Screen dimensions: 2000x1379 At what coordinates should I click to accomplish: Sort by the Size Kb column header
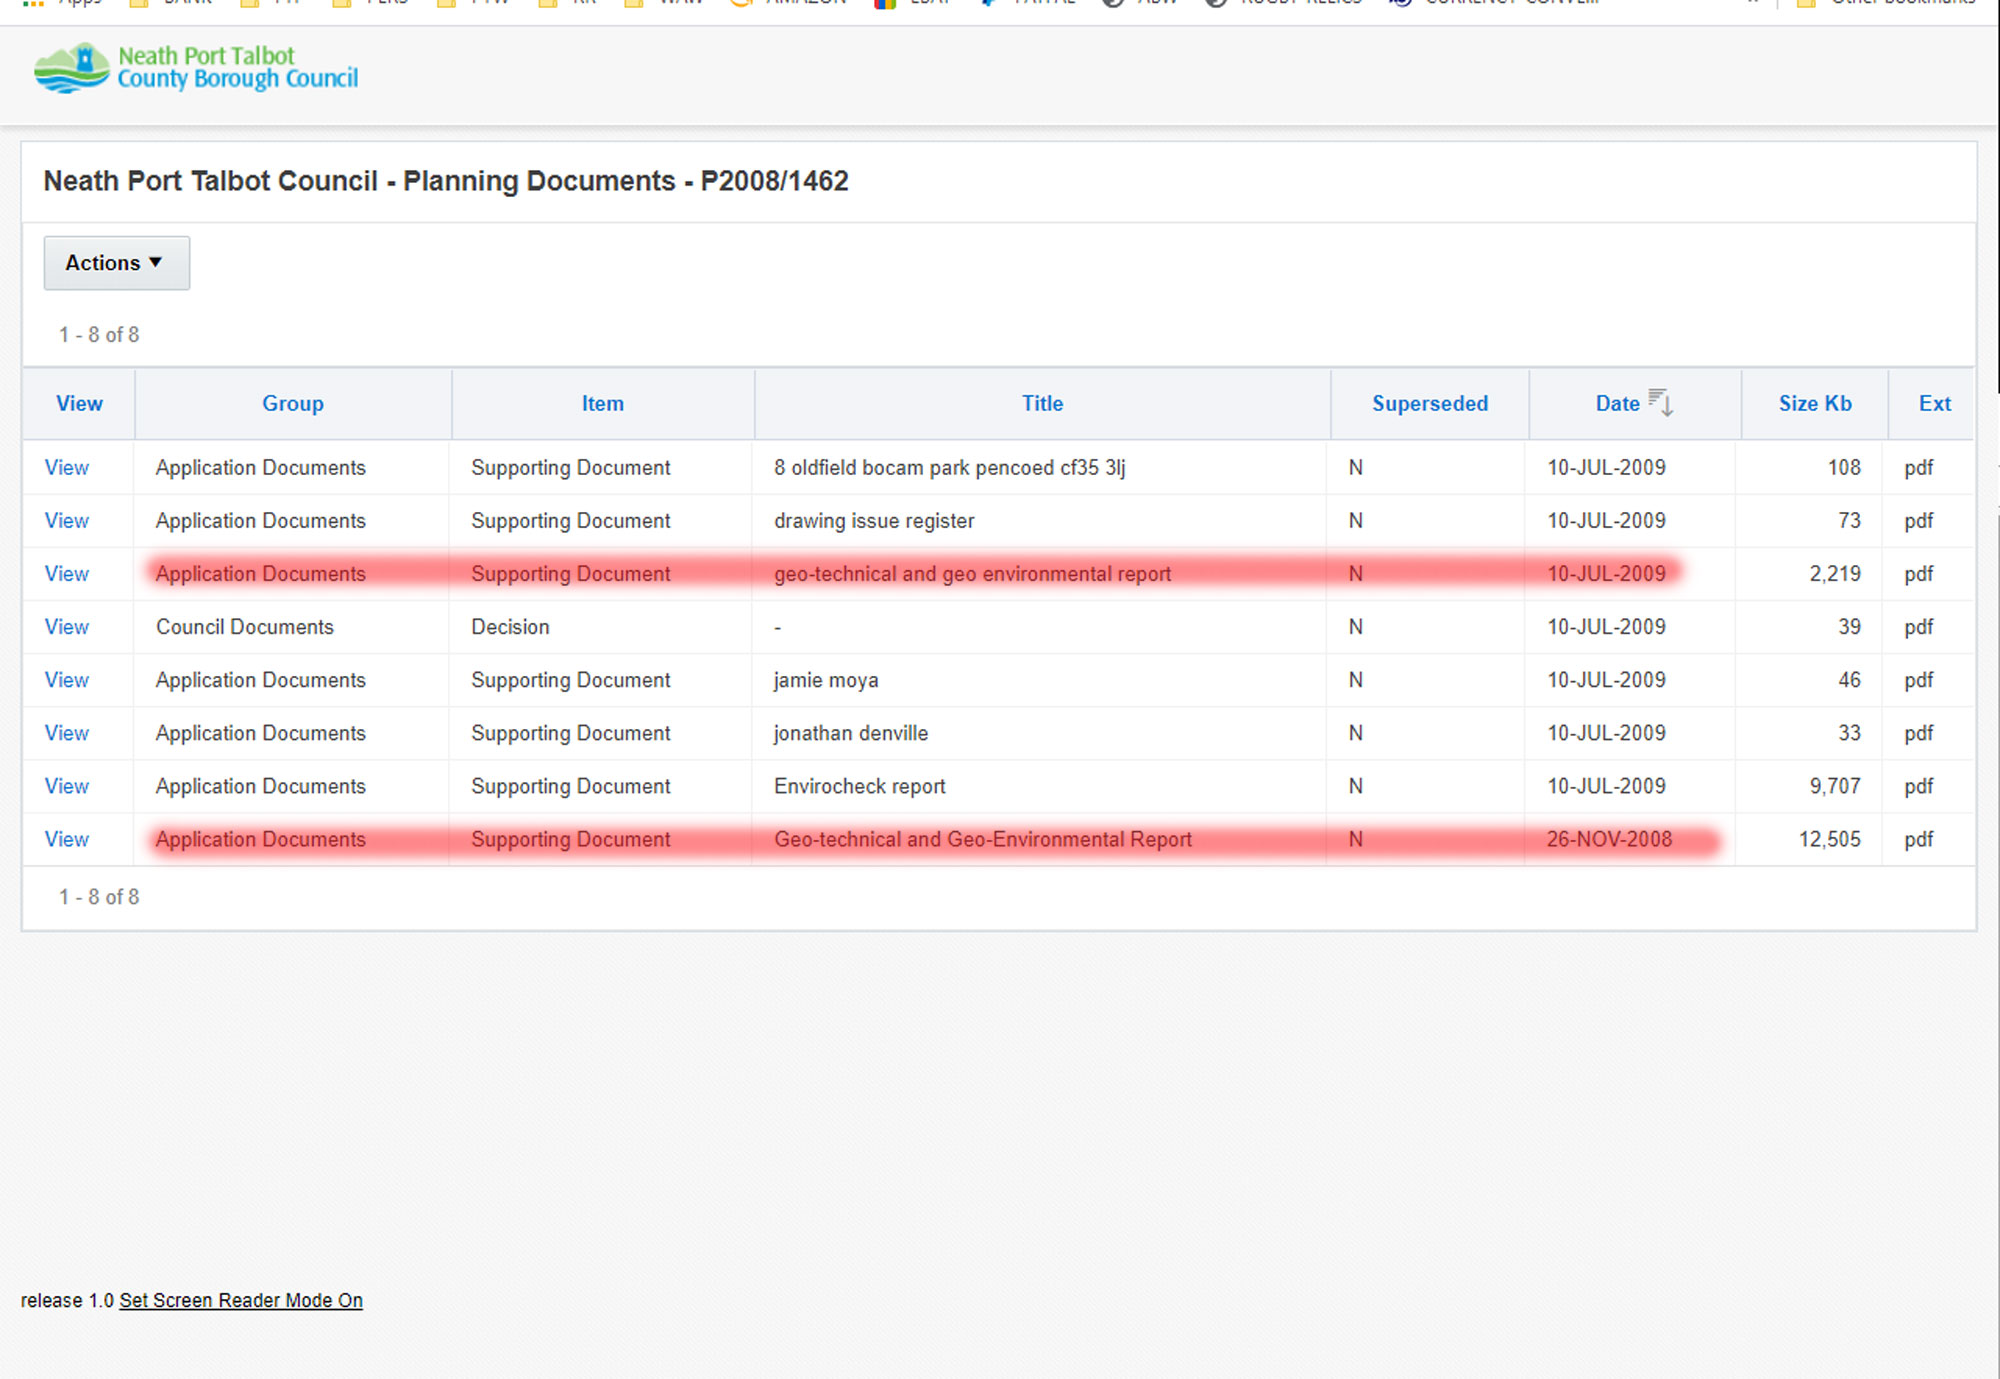pos(1815,404)
